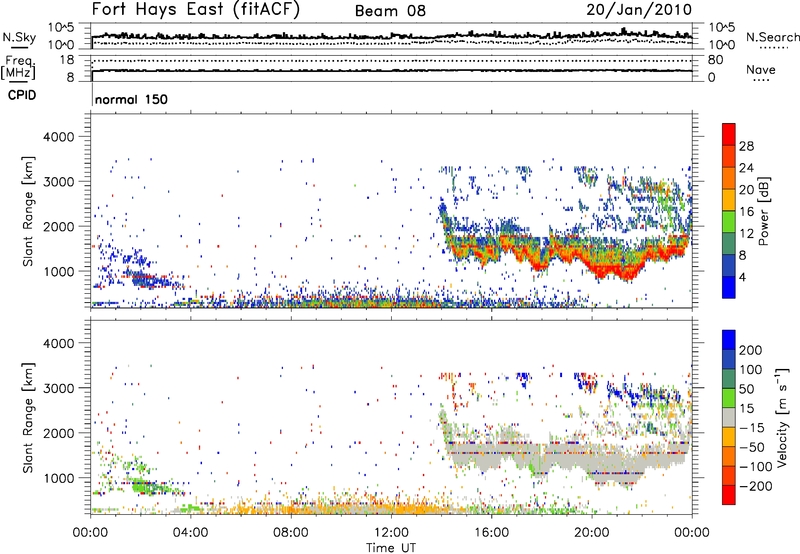This screenshot has height=554, width=800.
Task: Click the '3000' tick on velocity panel
Action: [x=58, y=388]
